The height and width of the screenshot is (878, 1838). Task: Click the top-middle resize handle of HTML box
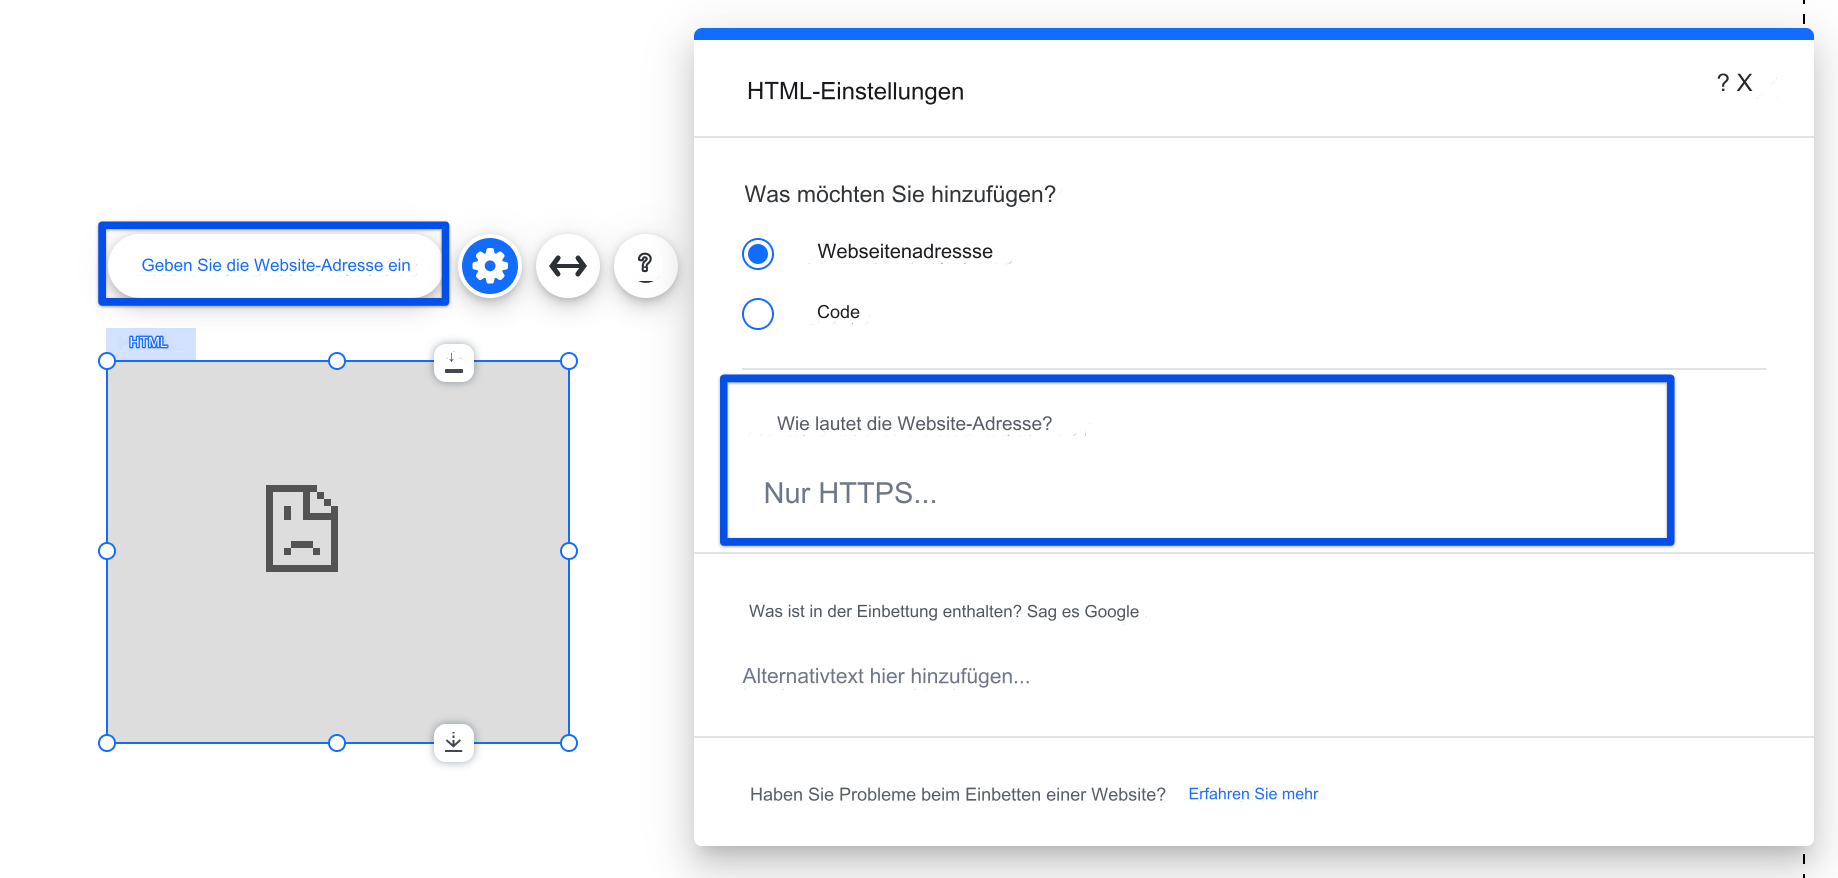[x=337, y=361]
